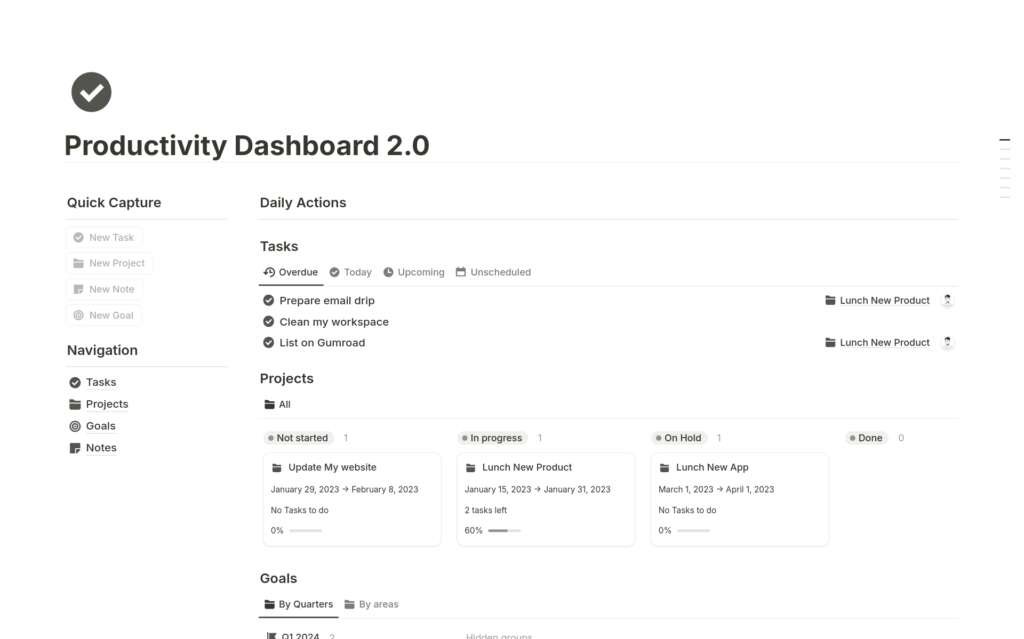Click the New Project button
The height and width of the screenshot is (639, 1024).
(109, 263)
